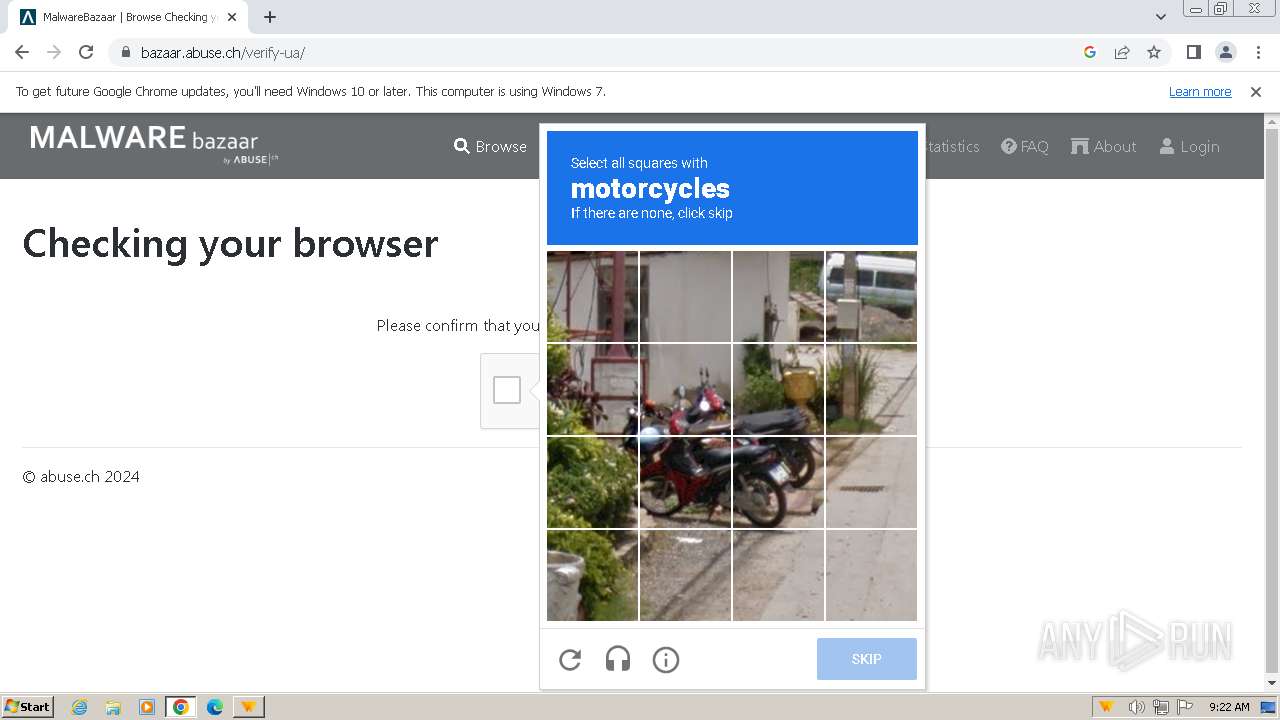Viewport: 1280px width, 720px height.
Task: Open the Learn more link
Action: 1200,91
